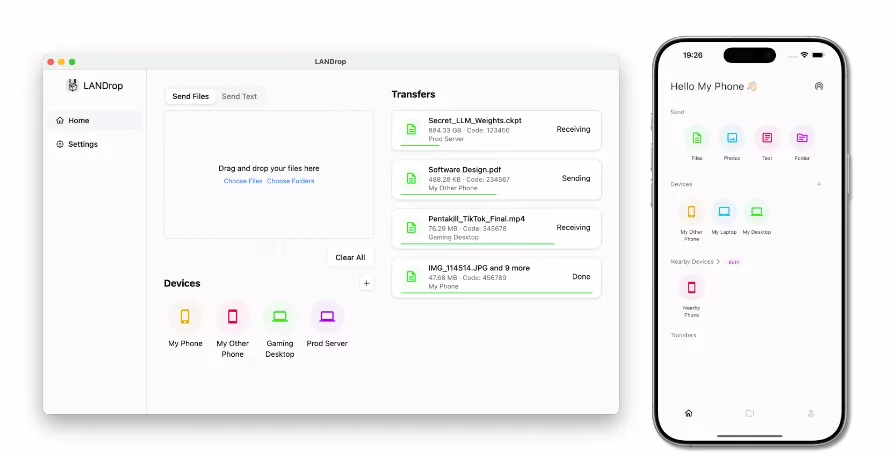Pick the Prod Server laptop icon

click(327, 316)
